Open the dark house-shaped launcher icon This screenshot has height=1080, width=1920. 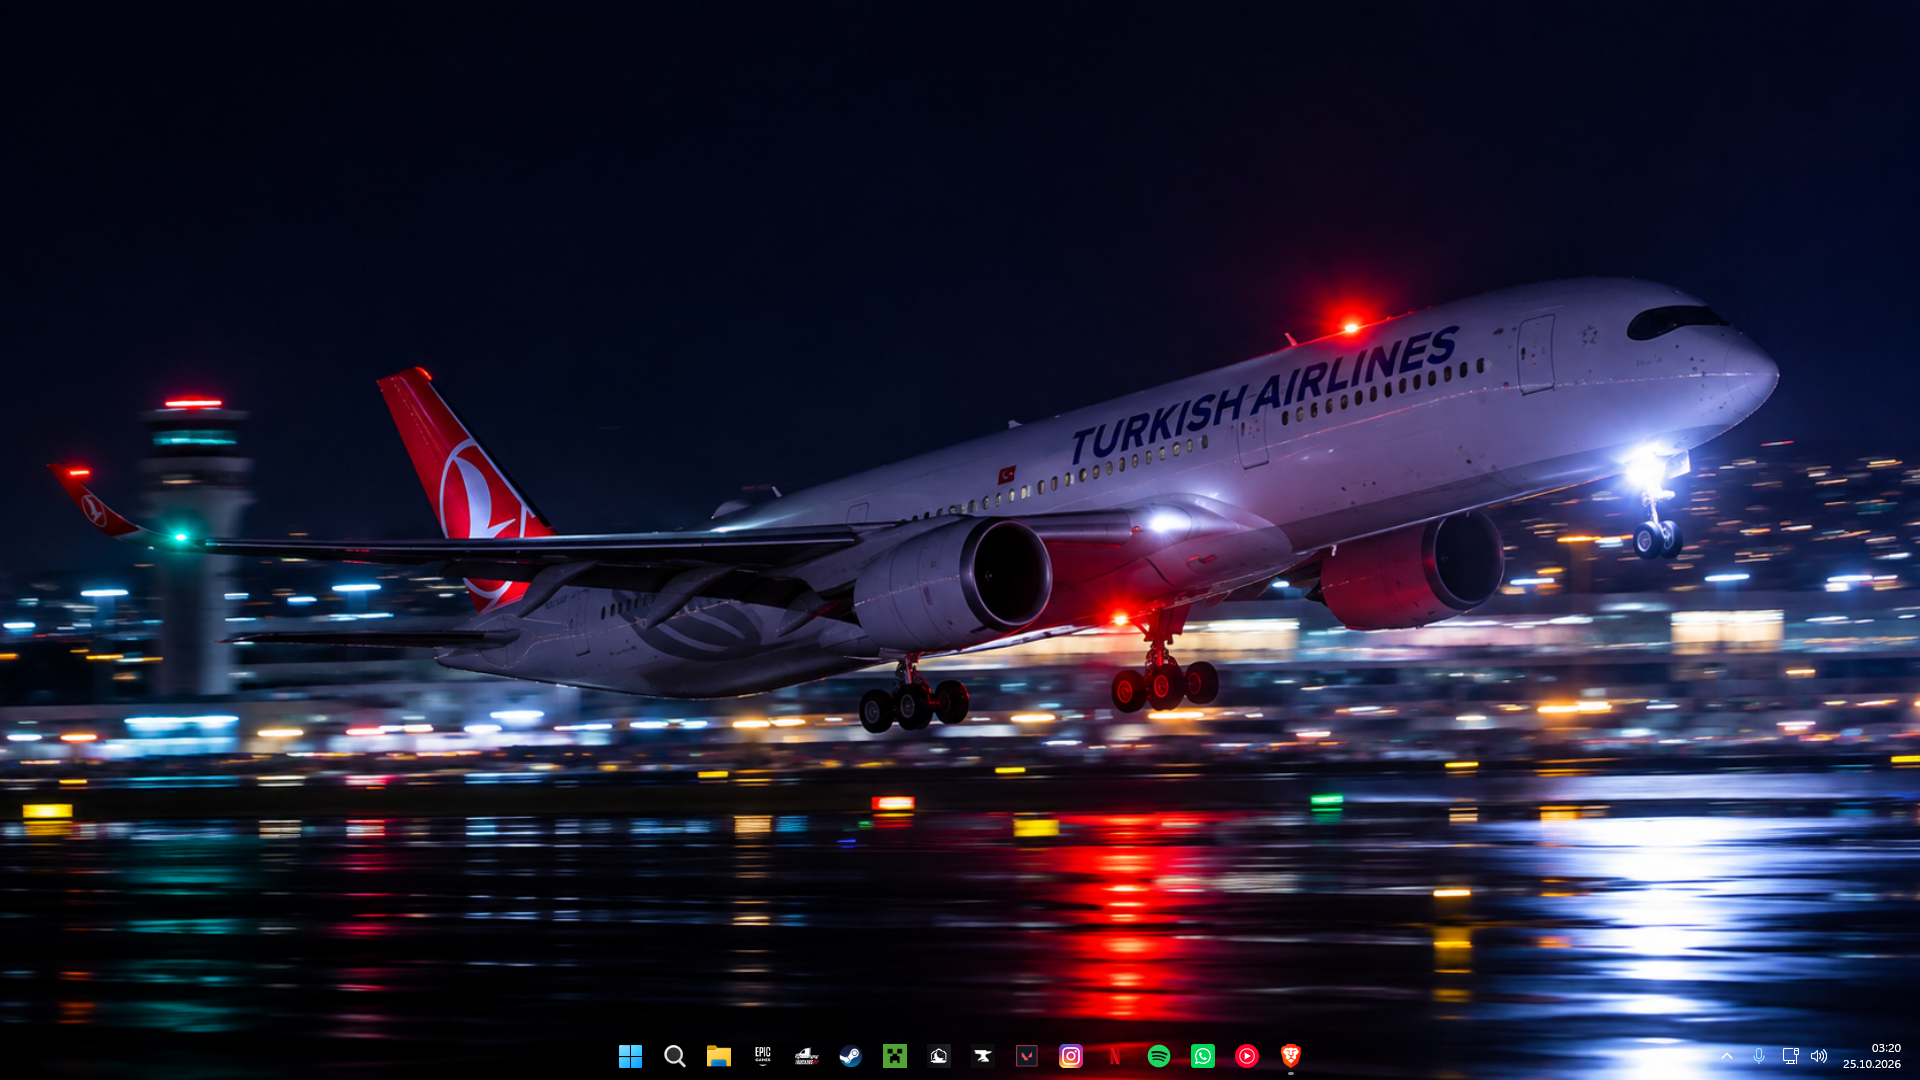click(x=939, y=1056)
